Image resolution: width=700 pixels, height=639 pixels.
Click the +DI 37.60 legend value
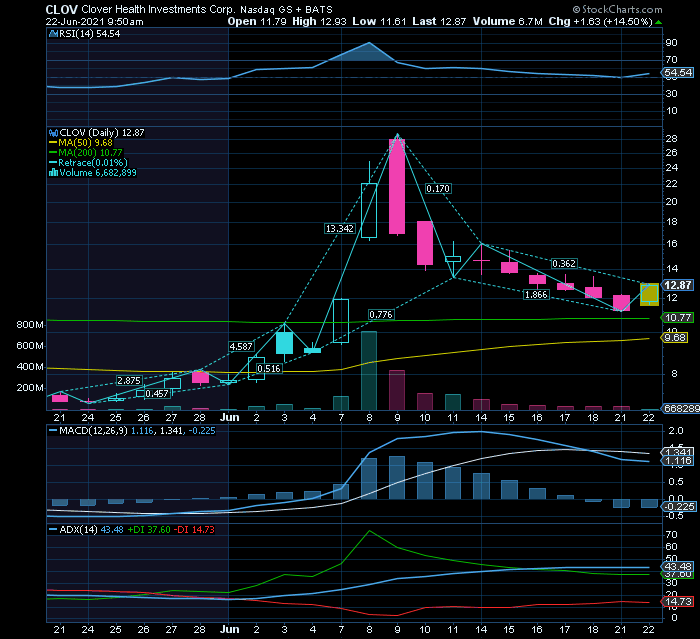149,530
